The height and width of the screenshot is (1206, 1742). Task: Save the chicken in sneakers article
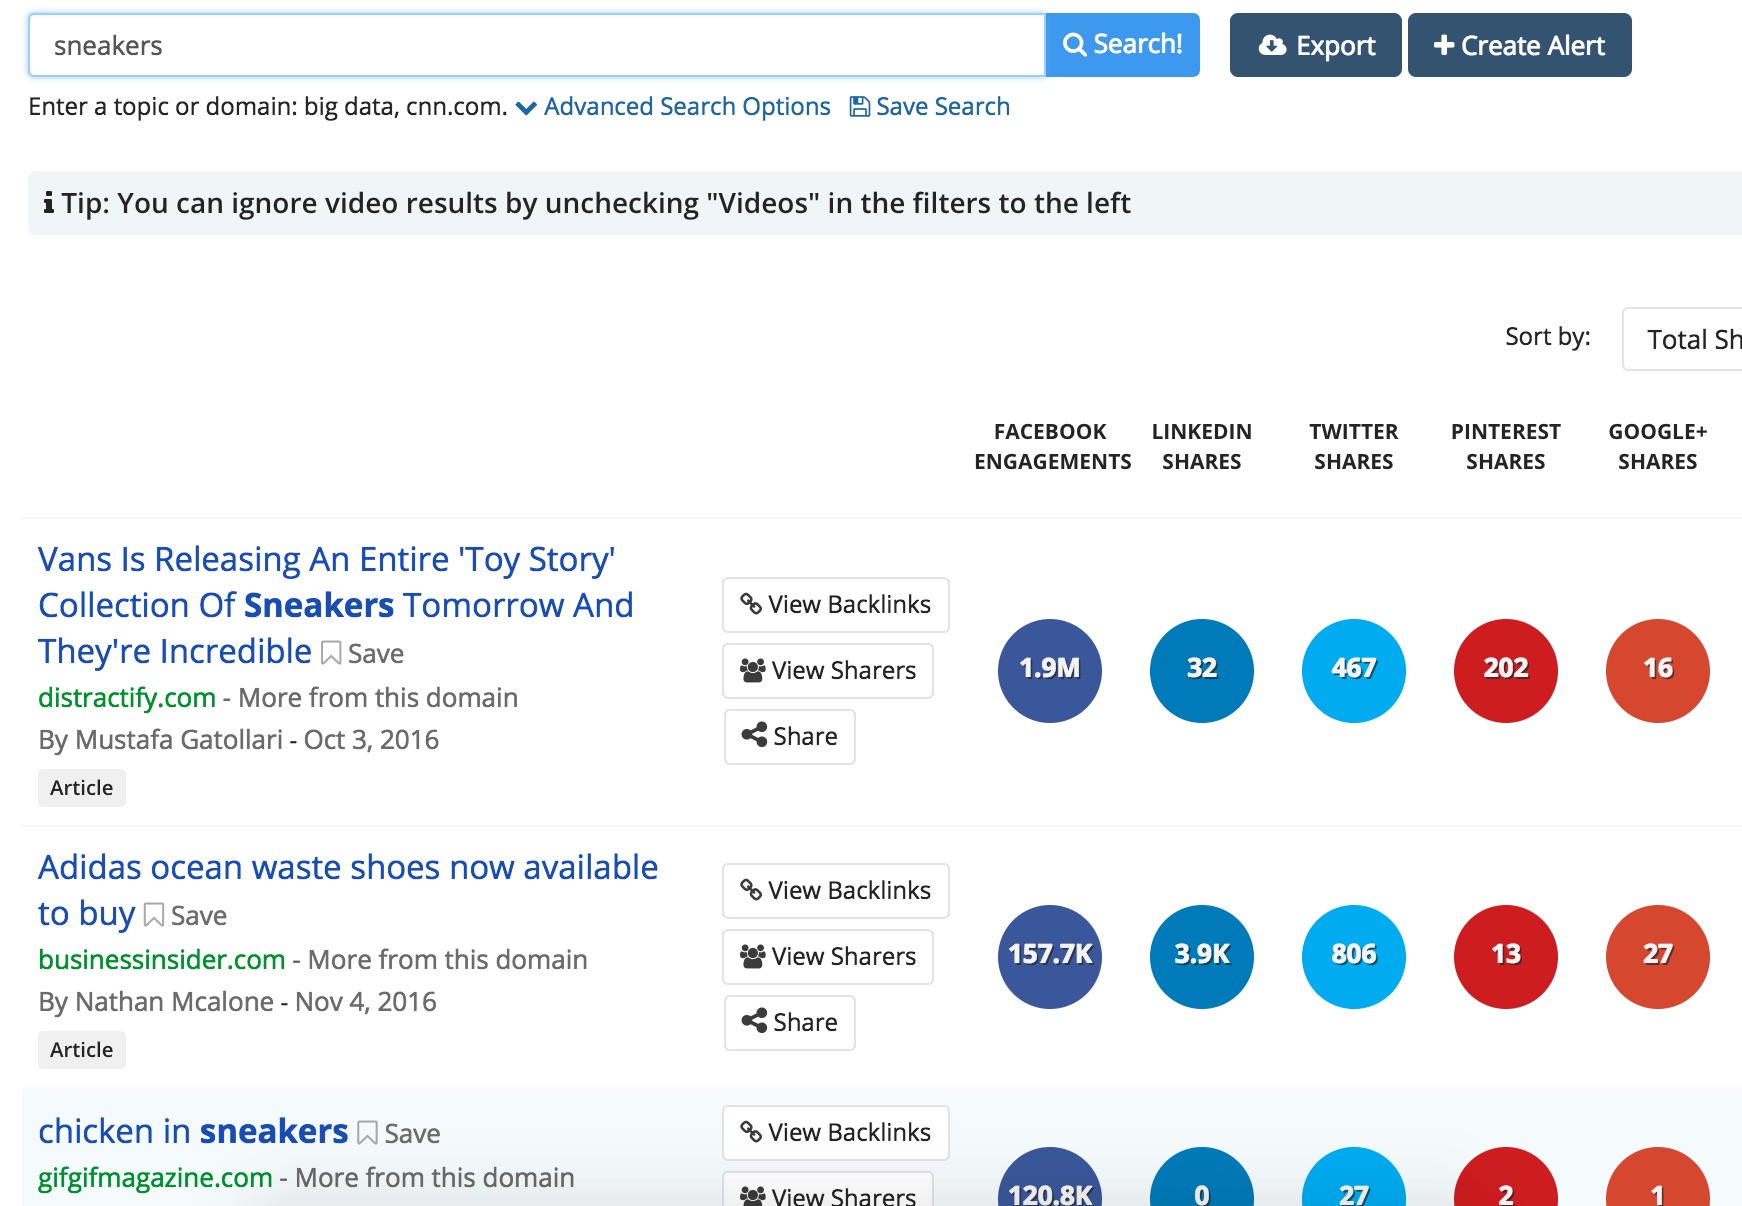tap(399, 1134)
